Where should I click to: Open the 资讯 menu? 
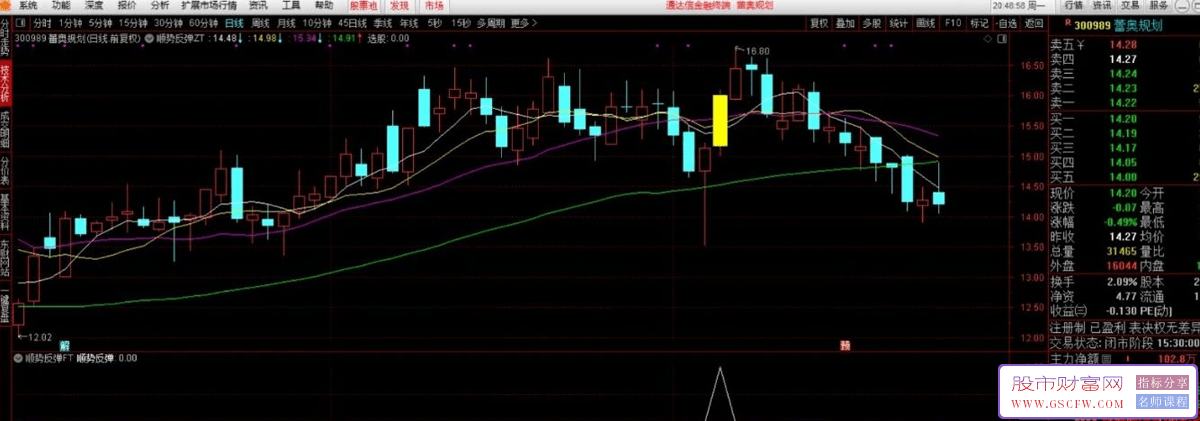[x=258, y=5]
